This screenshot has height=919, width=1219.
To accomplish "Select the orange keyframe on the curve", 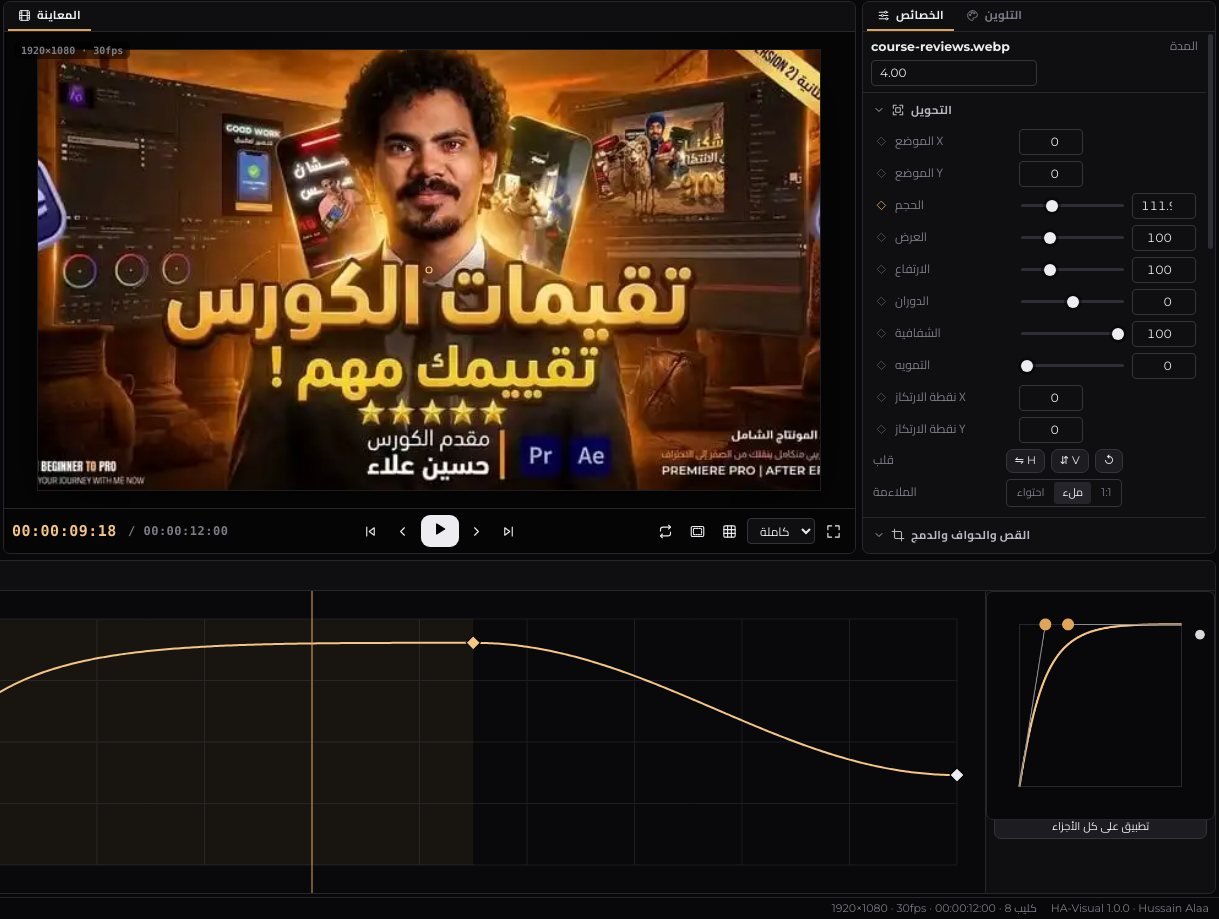I will (473, 643).
